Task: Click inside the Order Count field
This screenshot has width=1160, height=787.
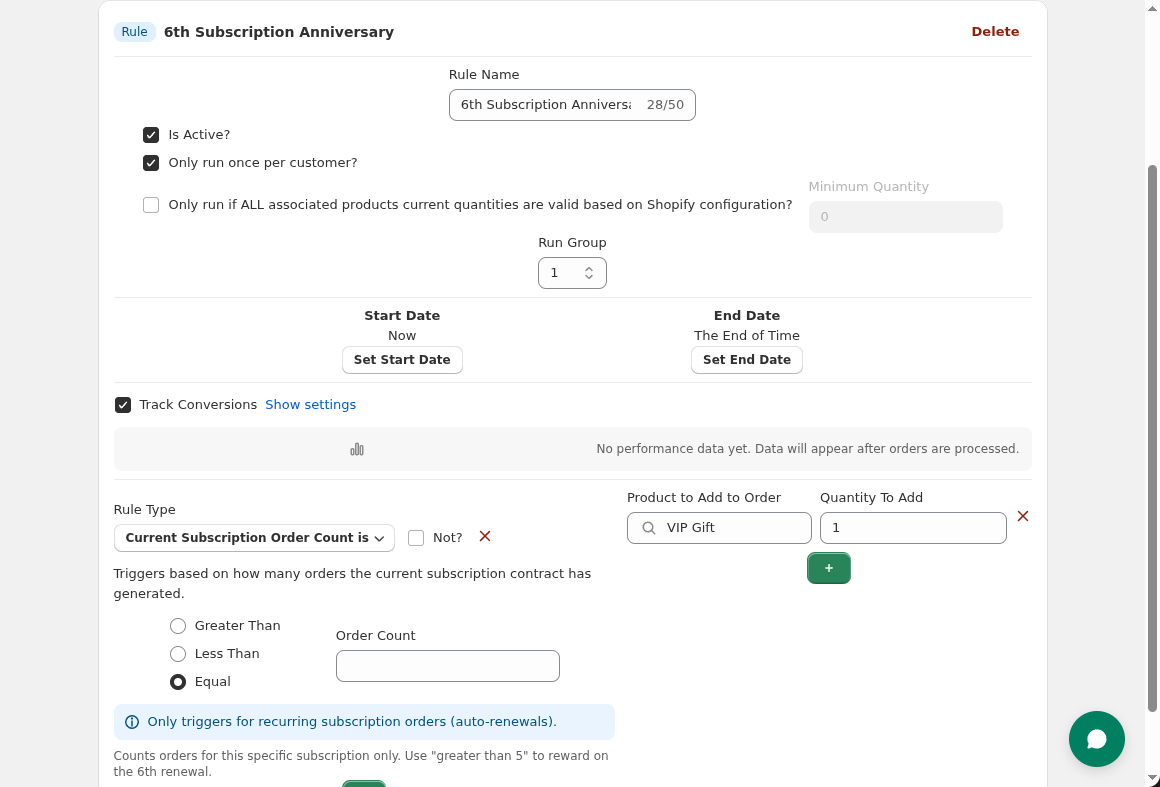Action: [x=447, y=665]
